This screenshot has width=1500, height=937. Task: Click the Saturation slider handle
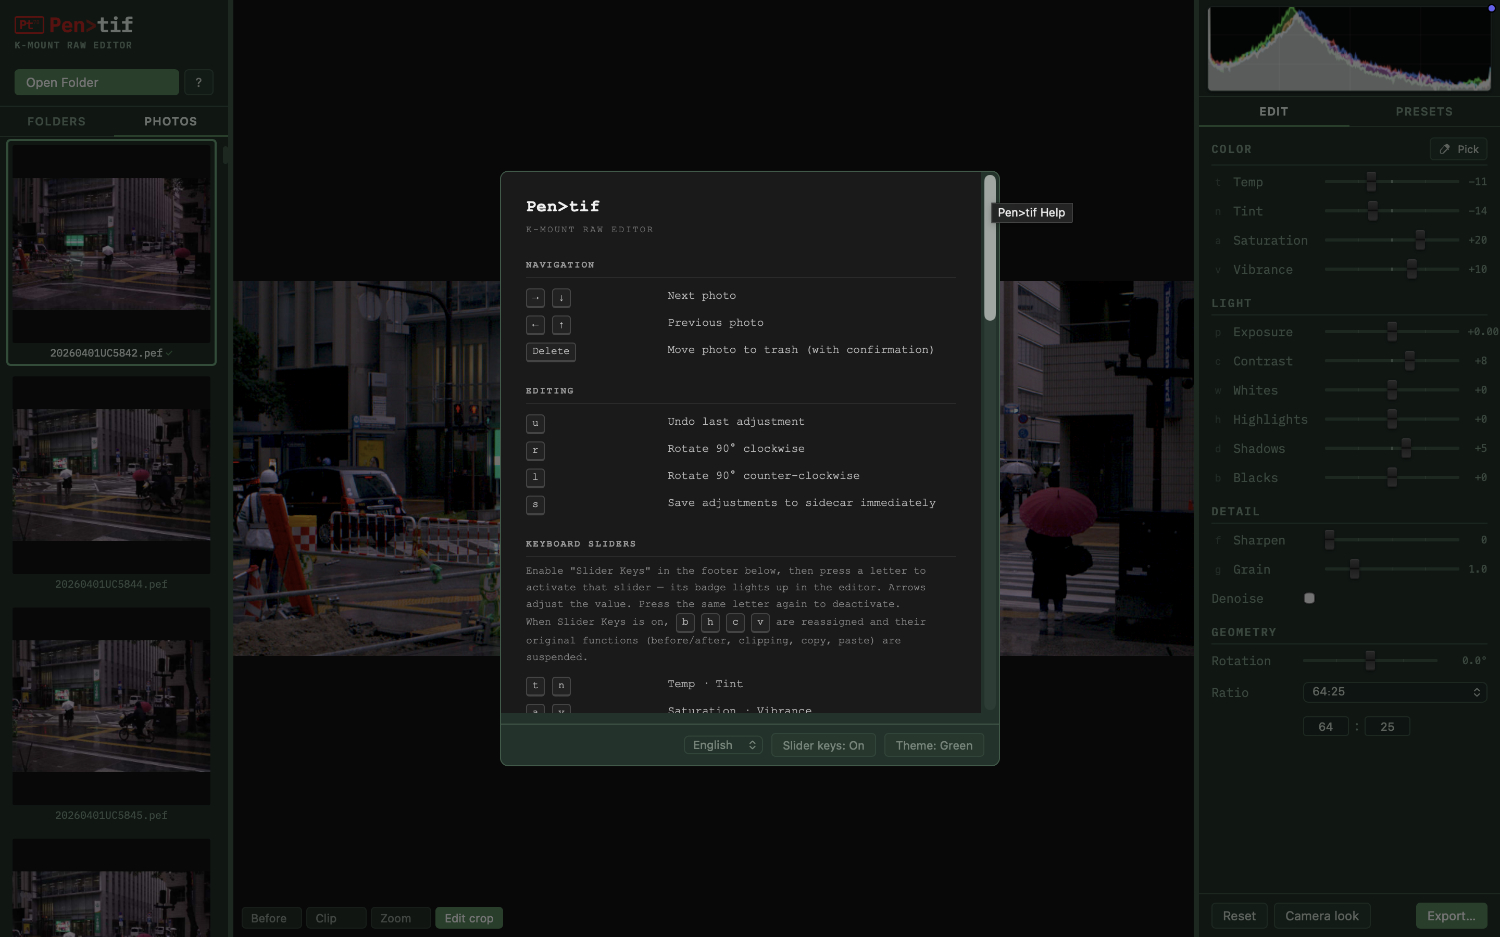tap(1420, 240)
